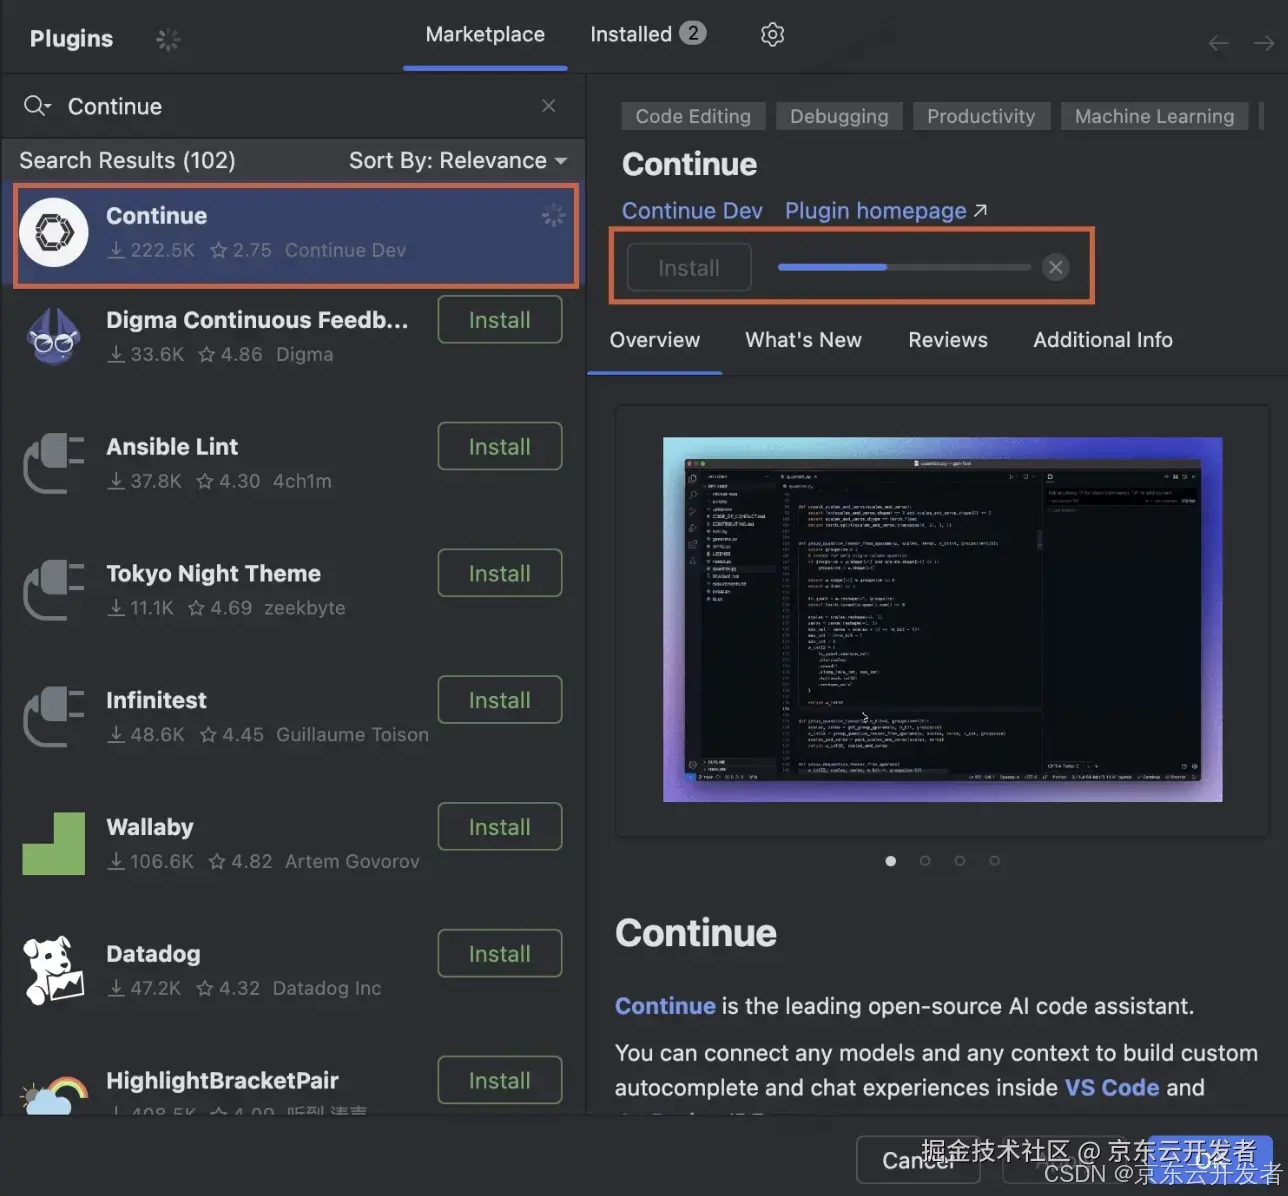Select the Datadog plugin title
The width and height of the screenshot is (1288, 1196).
tap(153, 954)
